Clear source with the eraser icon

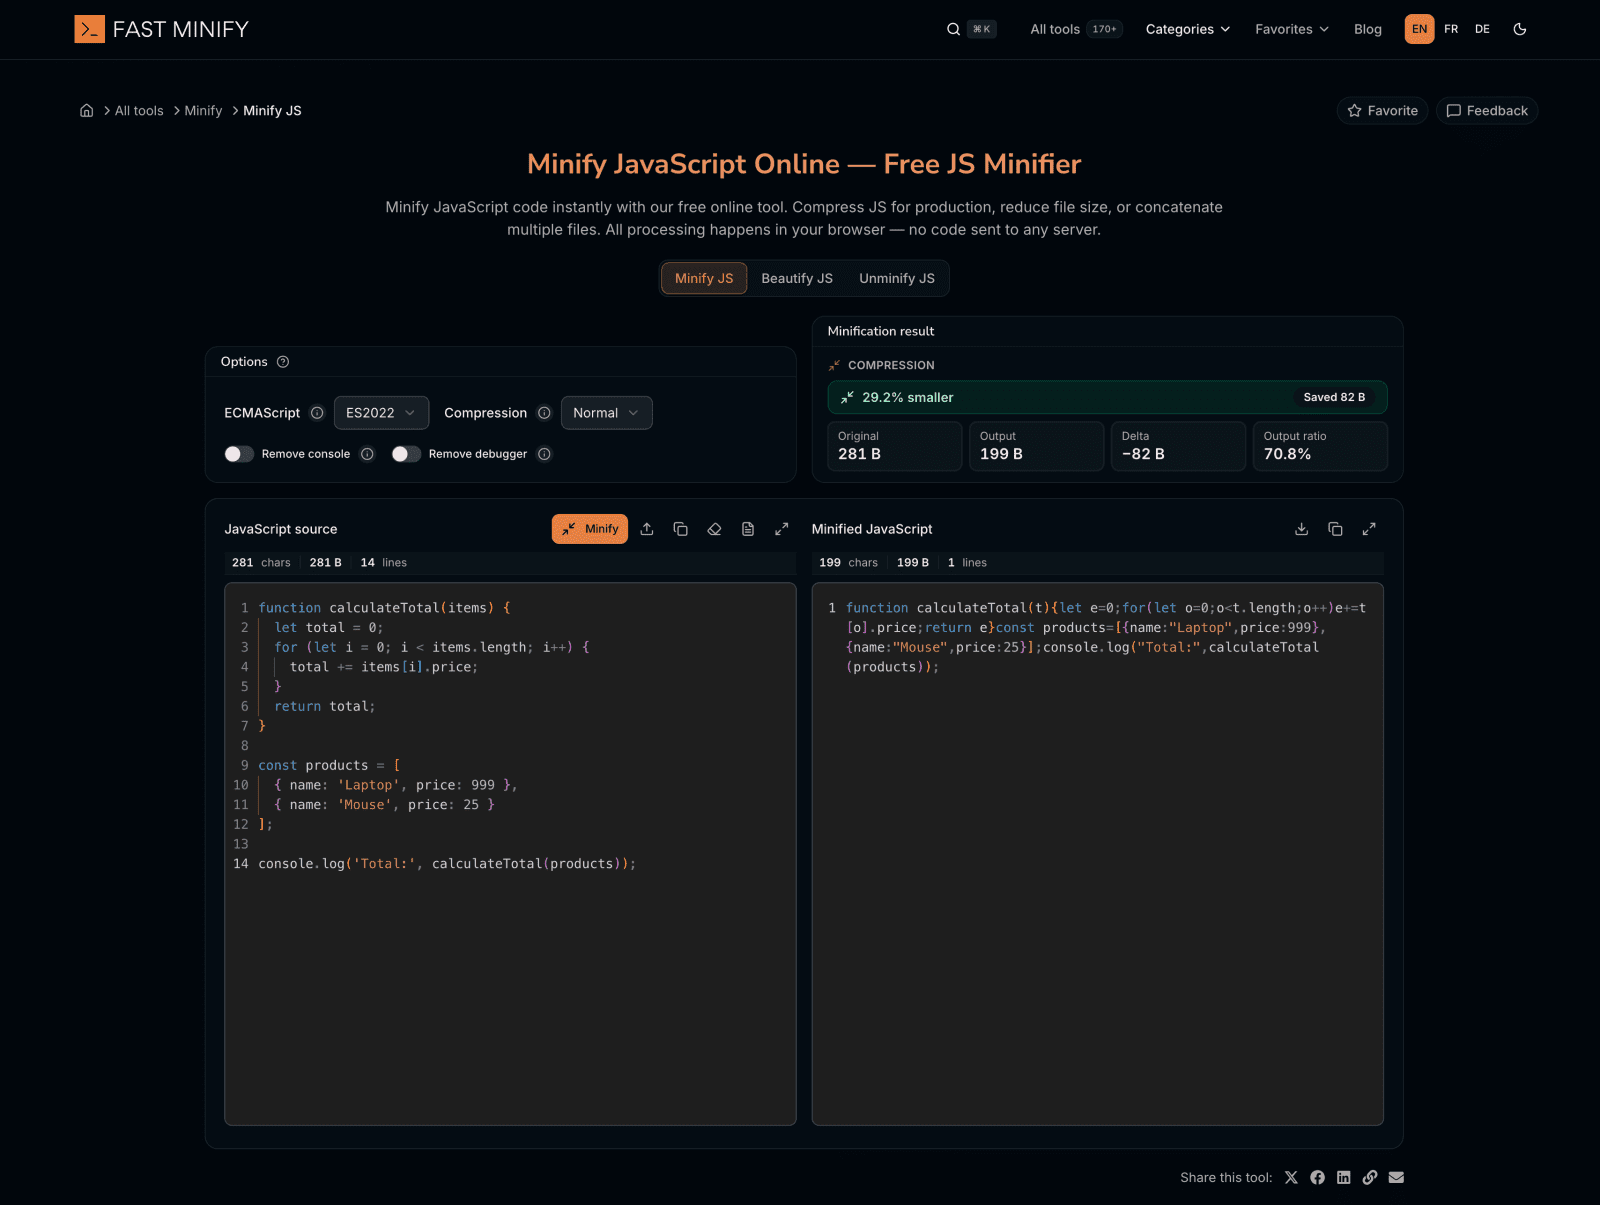coord(714,529)
